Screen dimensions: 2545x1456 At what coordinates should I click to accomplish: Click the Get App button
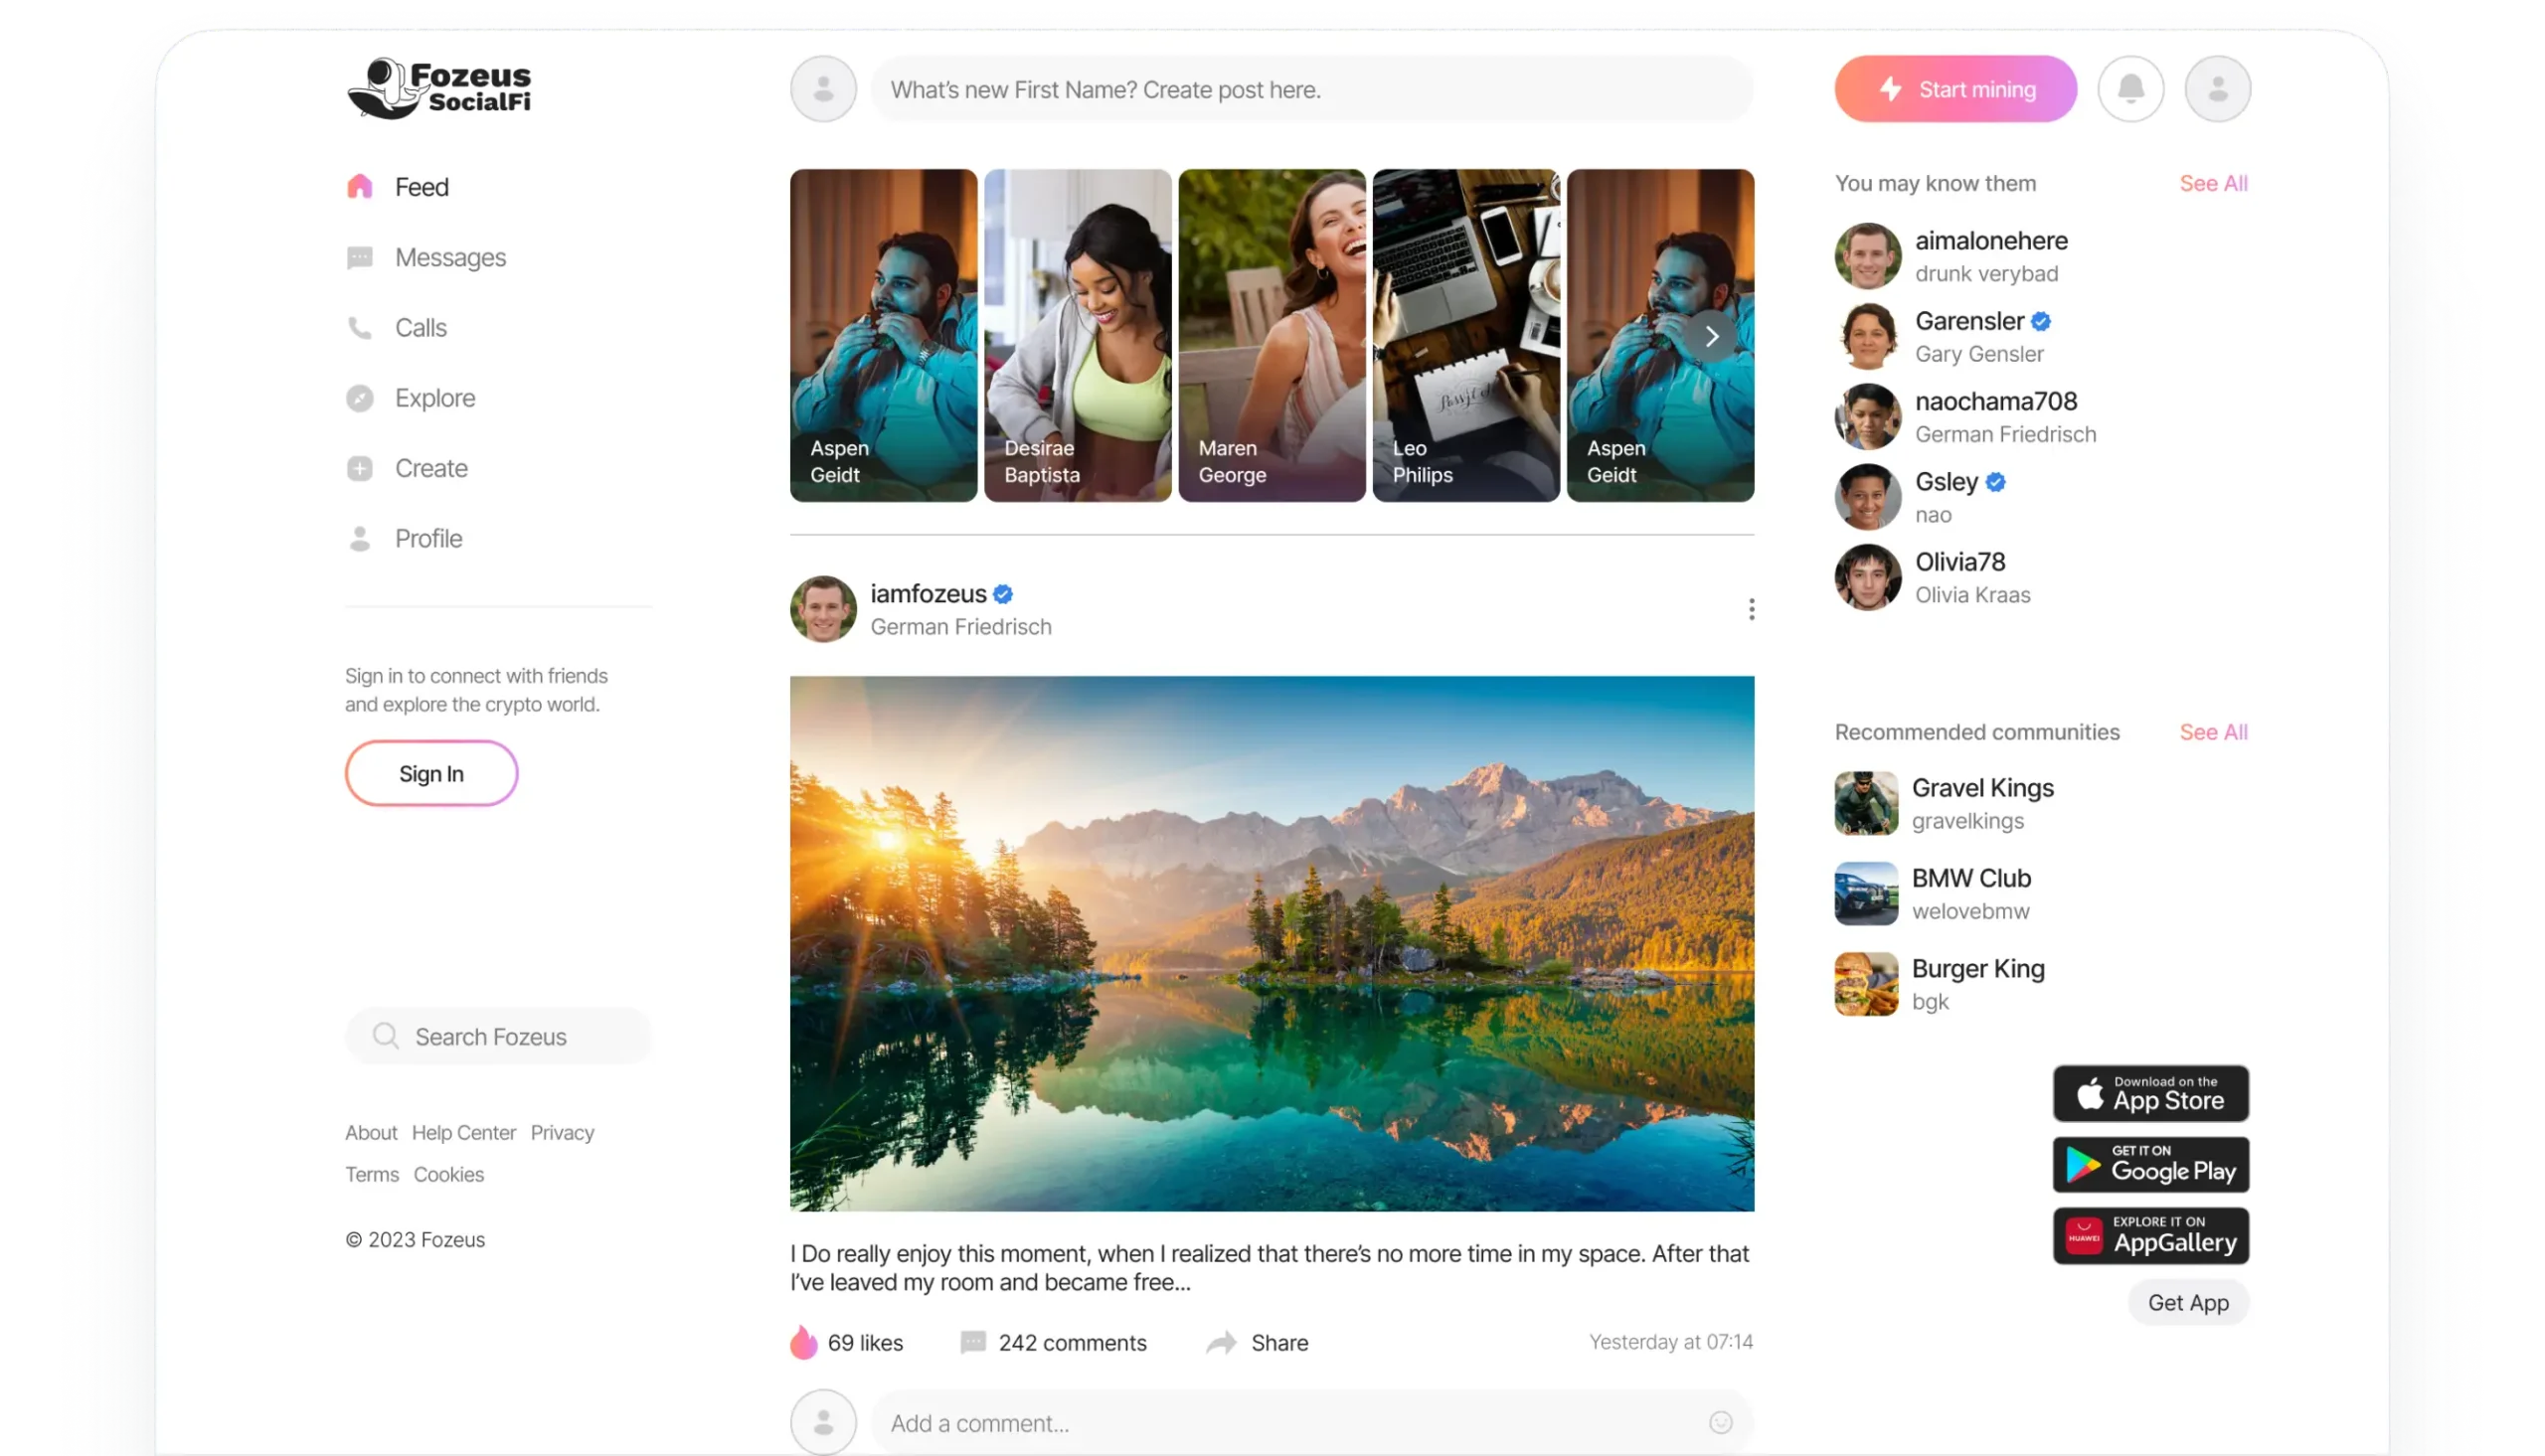pyautogui.click(x=2188, y=1302)
